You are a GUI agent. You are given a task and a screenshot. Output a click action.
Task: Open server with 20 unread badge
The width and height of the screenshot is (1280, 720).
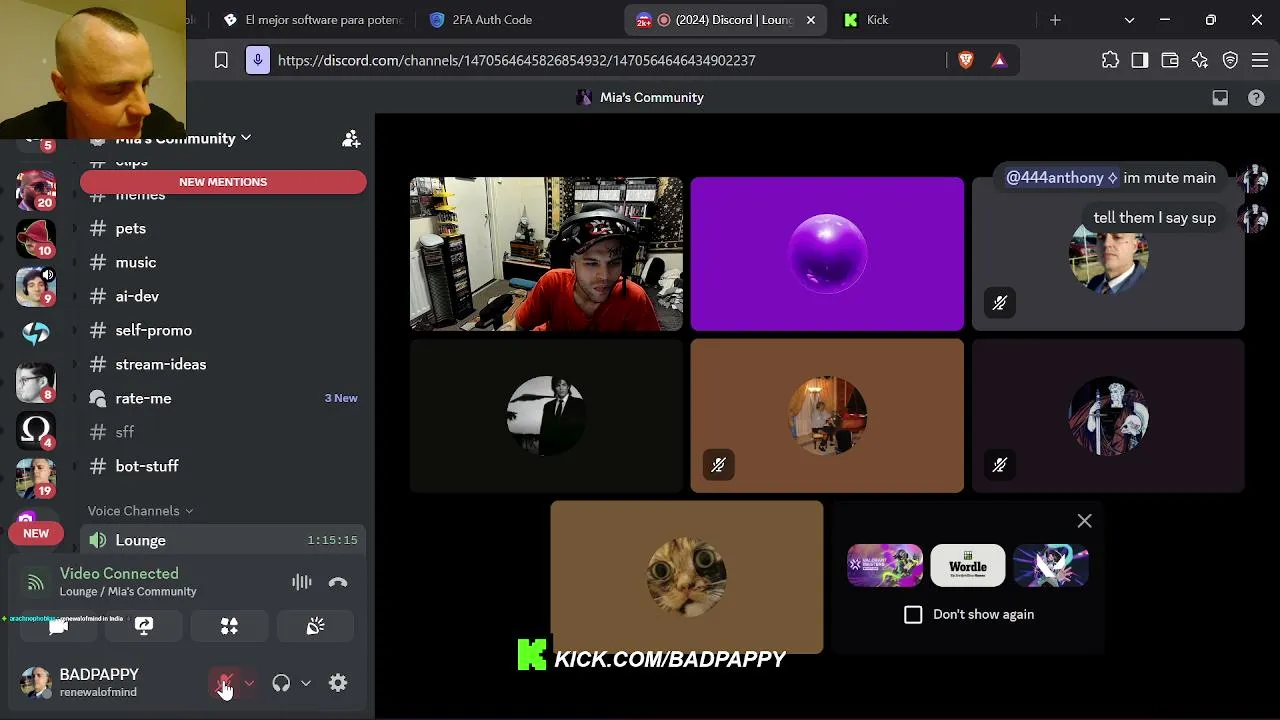(x=36, y=189)
